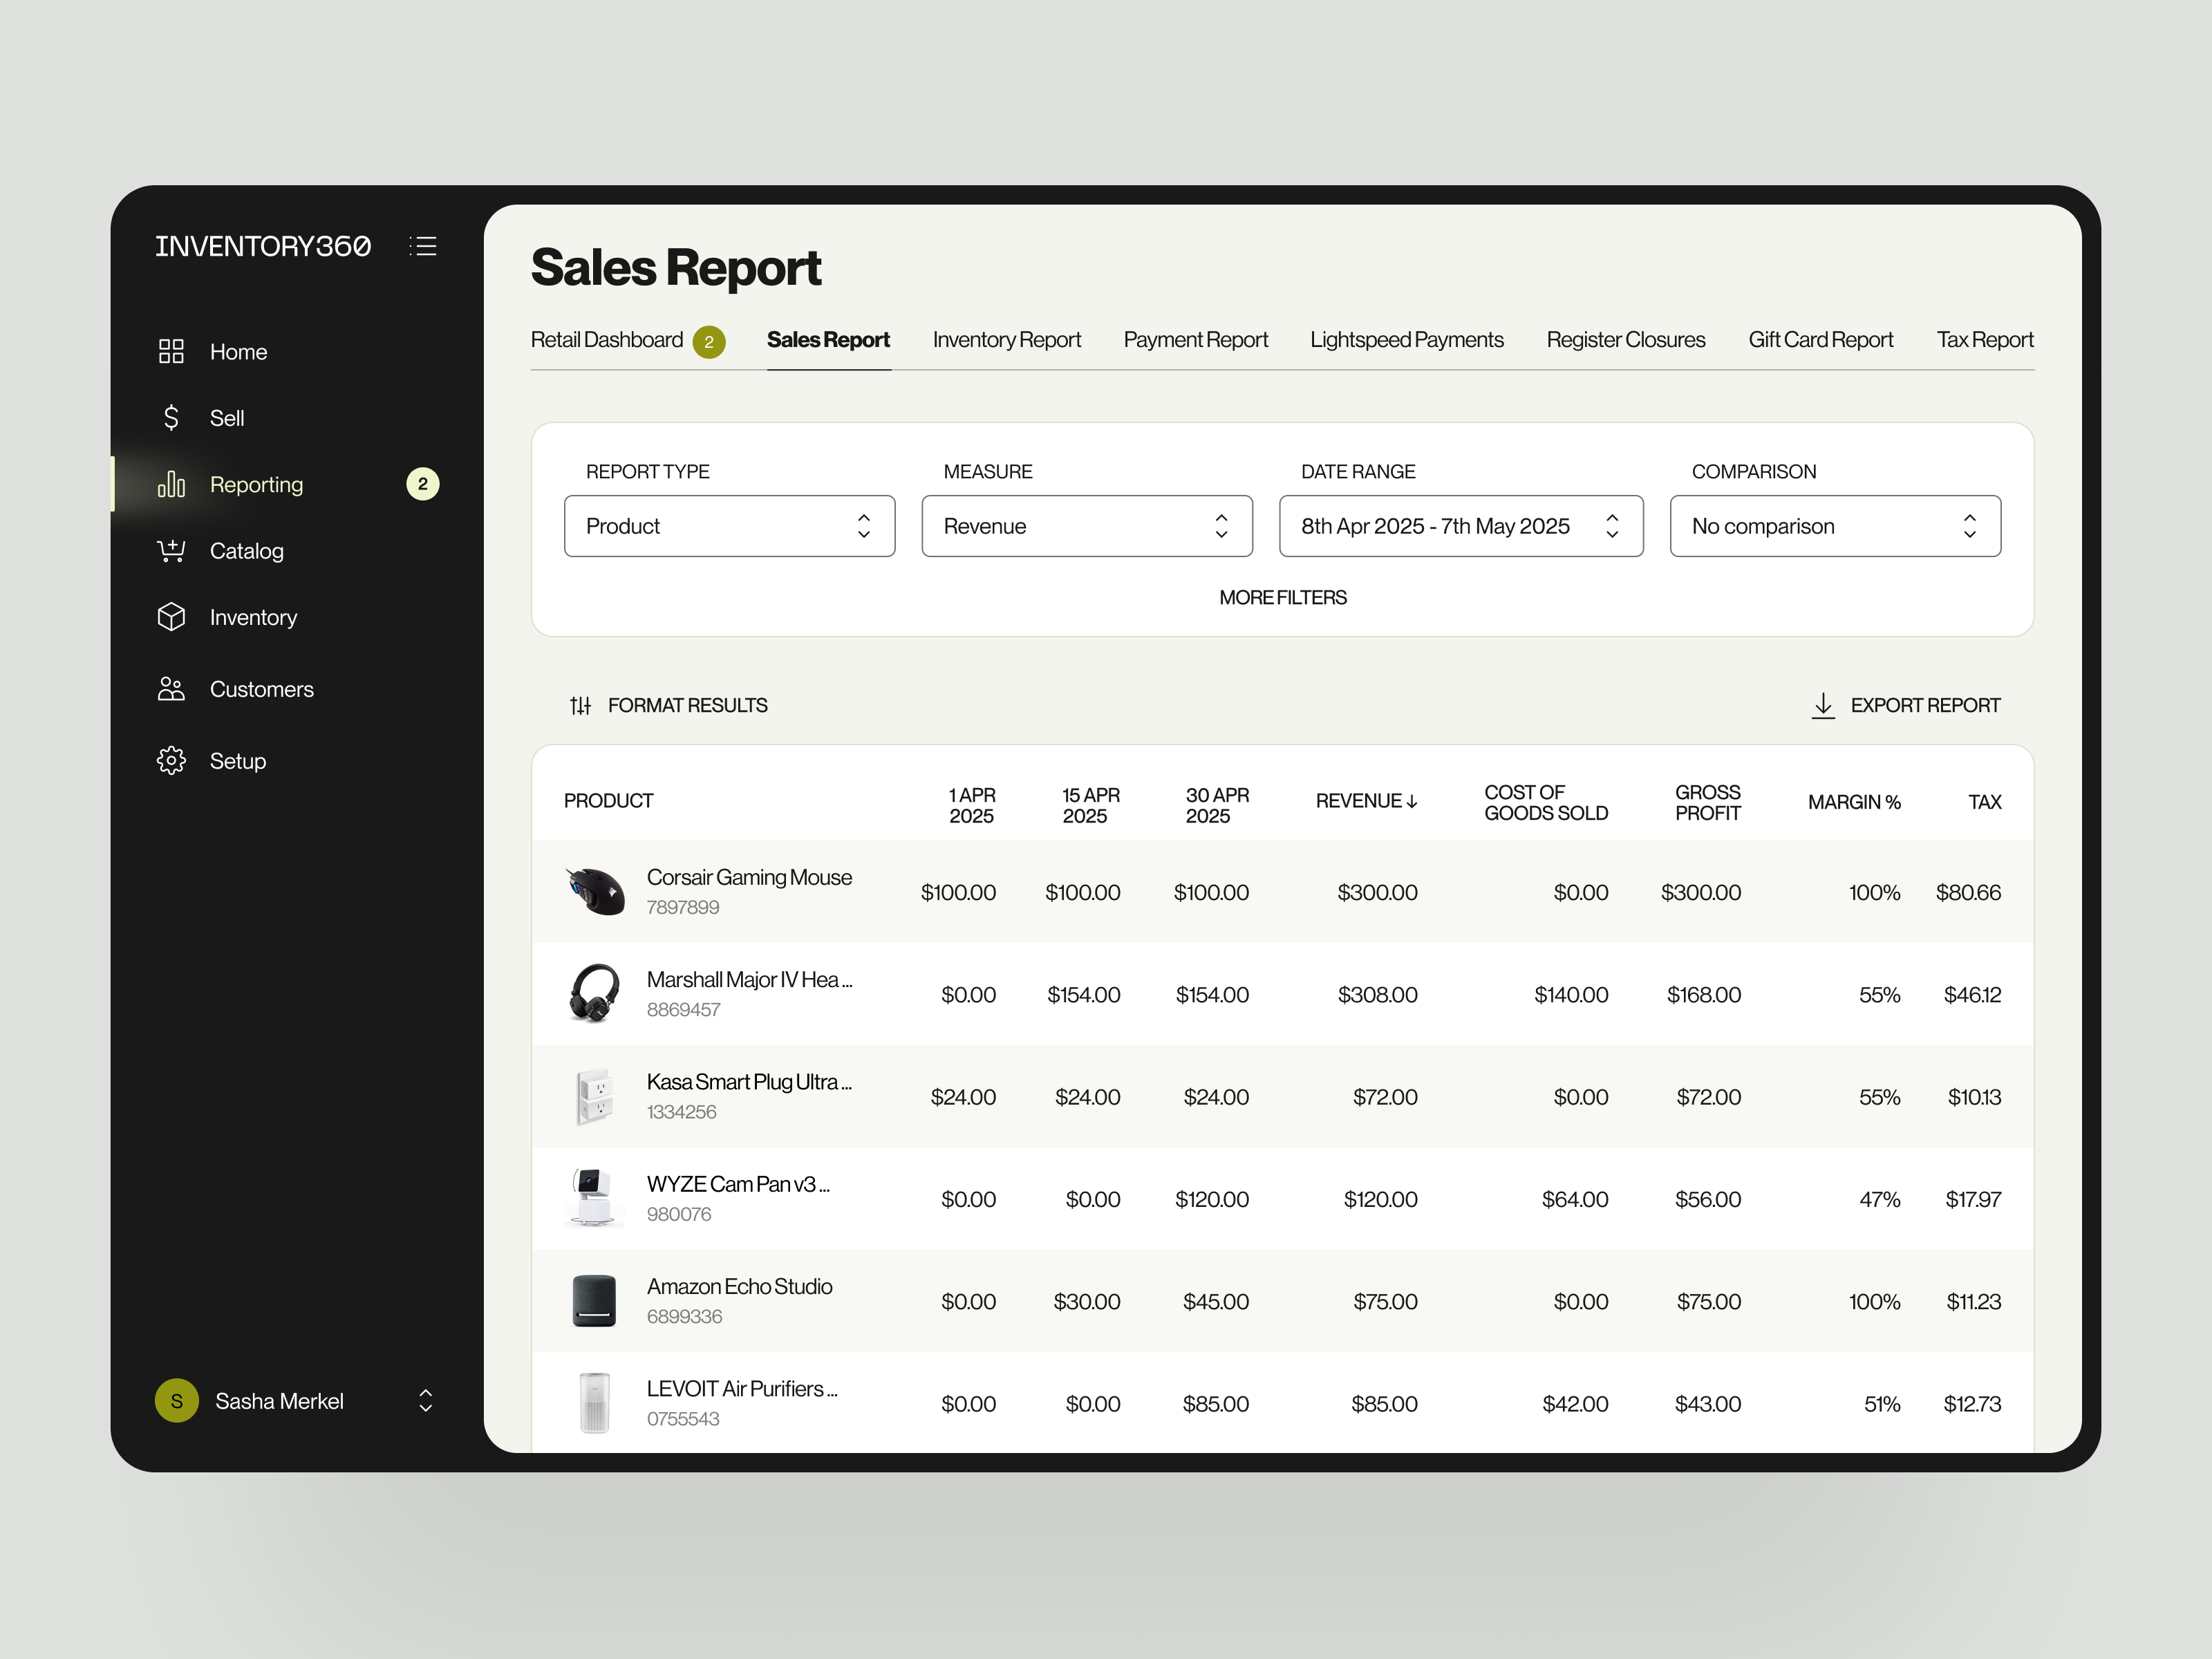
Task: Go to the Register Closures tab
Action: point(1625,340)
